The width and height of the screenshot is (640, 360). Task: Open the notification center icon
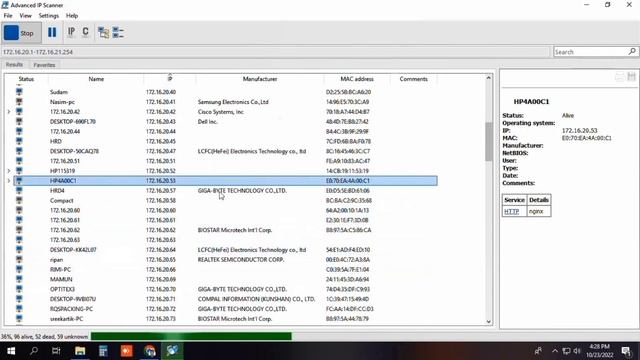[627, 351]
